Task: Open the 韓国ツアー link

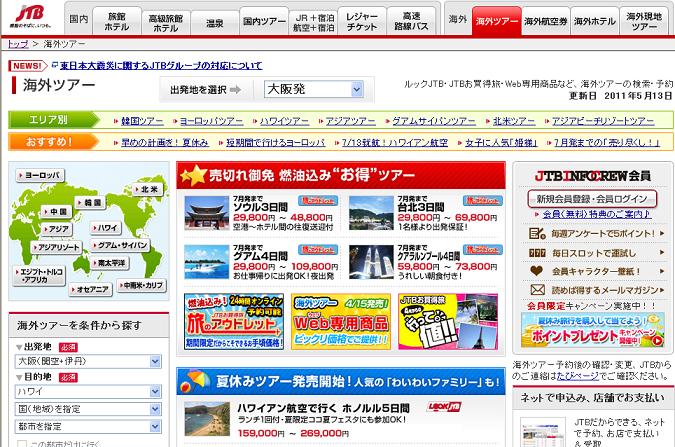Action: 142,121
